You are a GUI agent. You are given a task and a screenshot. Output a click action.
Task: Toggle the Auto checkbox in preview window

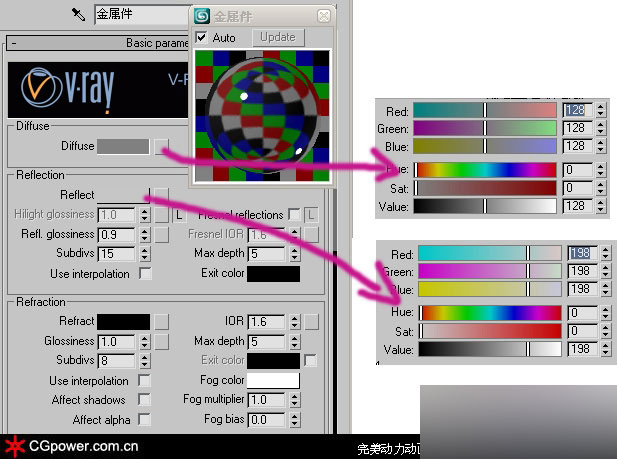(201, 38)
